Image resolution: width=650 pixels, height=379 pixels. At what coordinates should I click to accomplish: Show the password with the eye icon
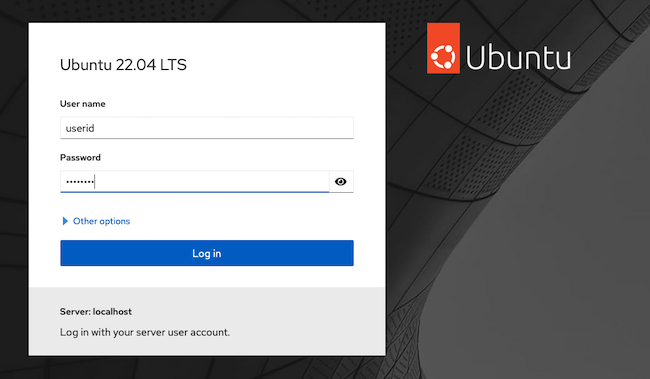[341, 182]
